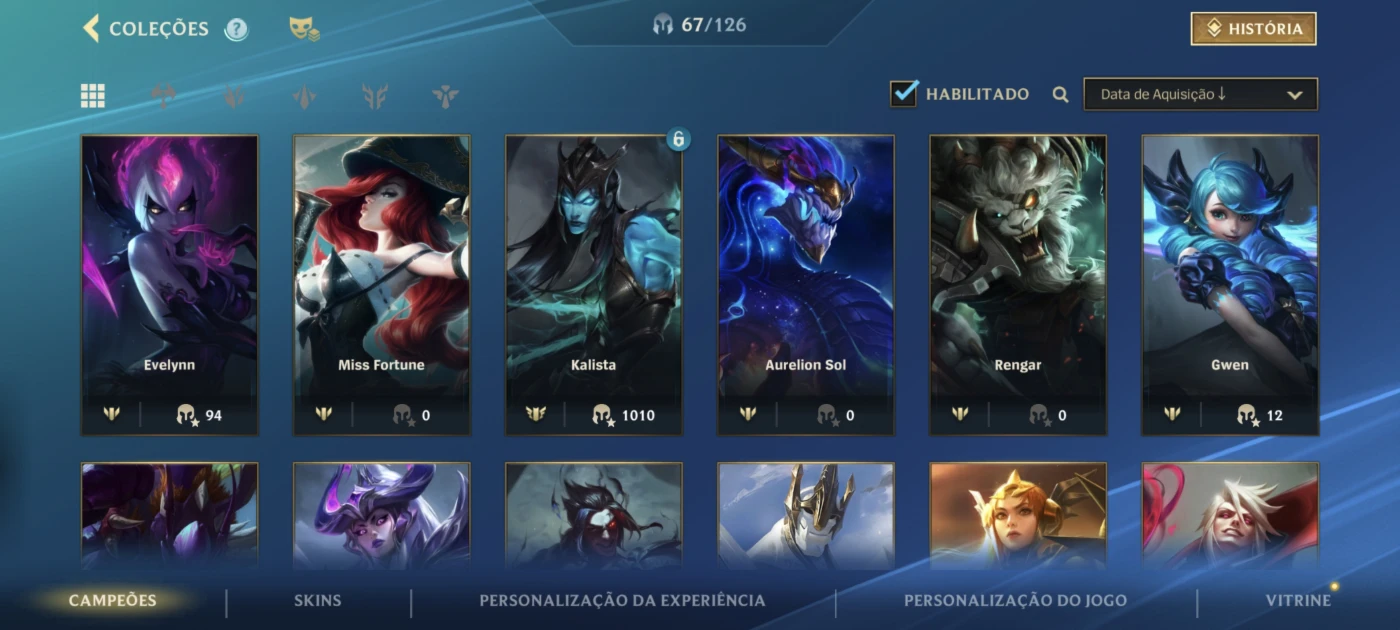Click the sort dropdown chevron arrow

1295,95
